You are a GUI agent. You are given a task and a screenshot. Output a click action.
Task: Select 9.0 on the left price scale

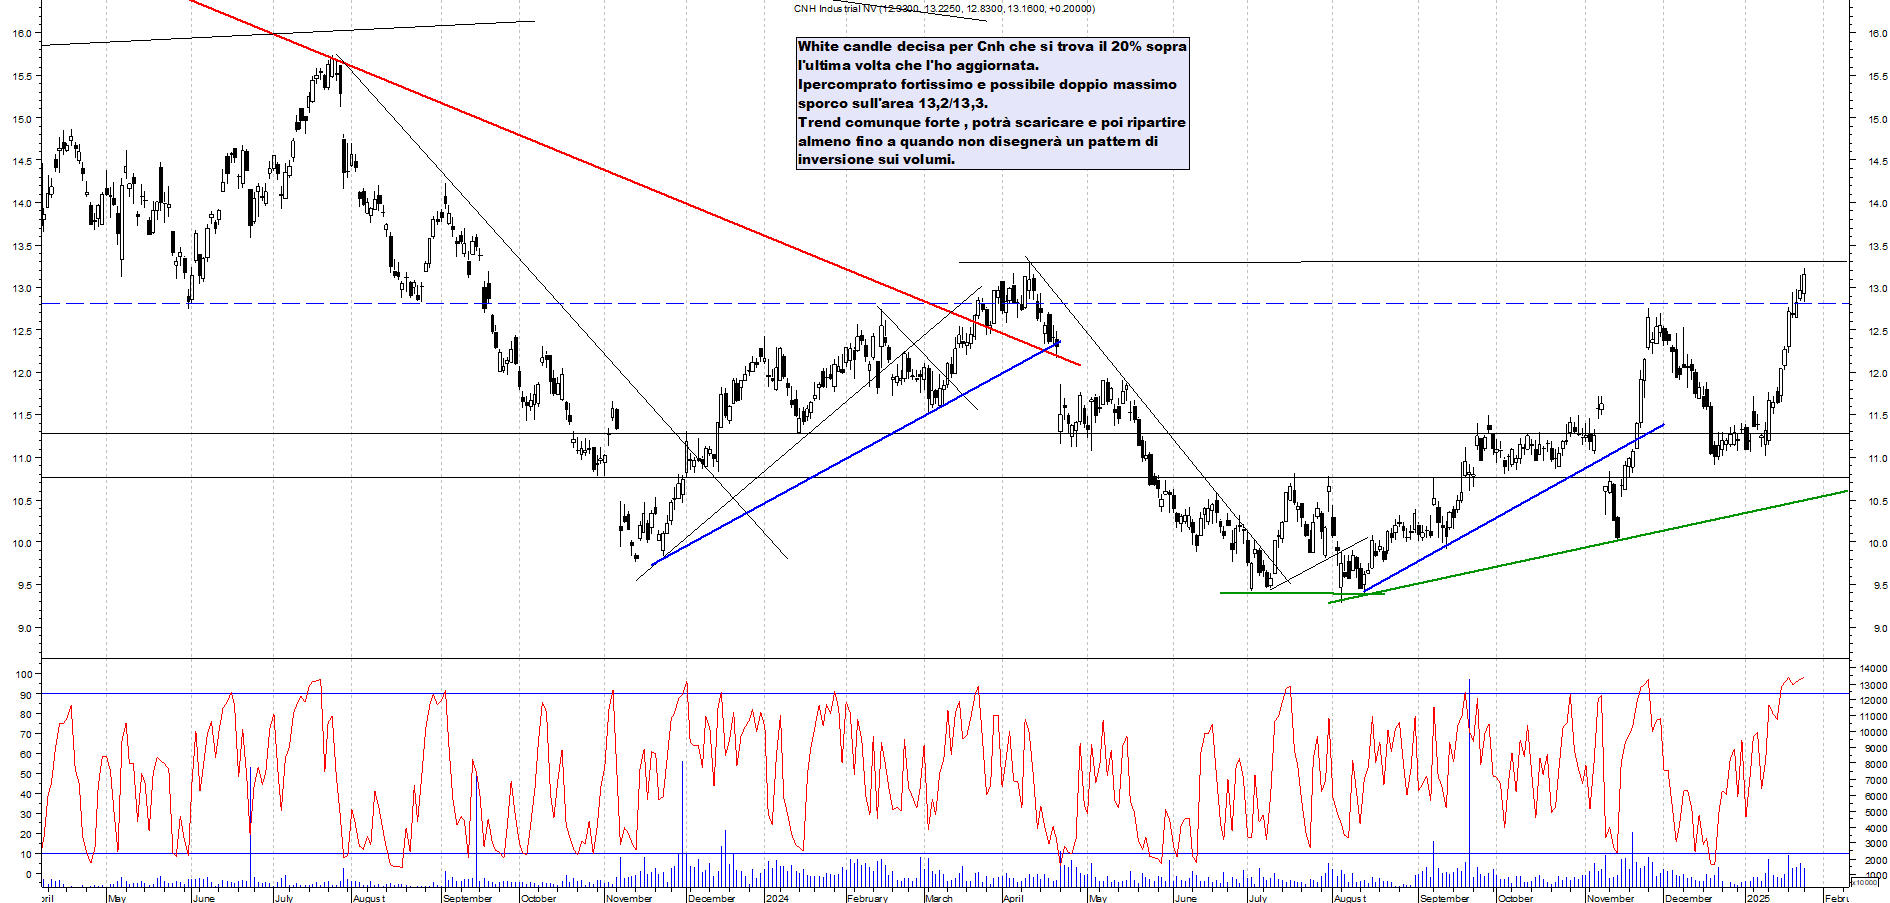25,628
